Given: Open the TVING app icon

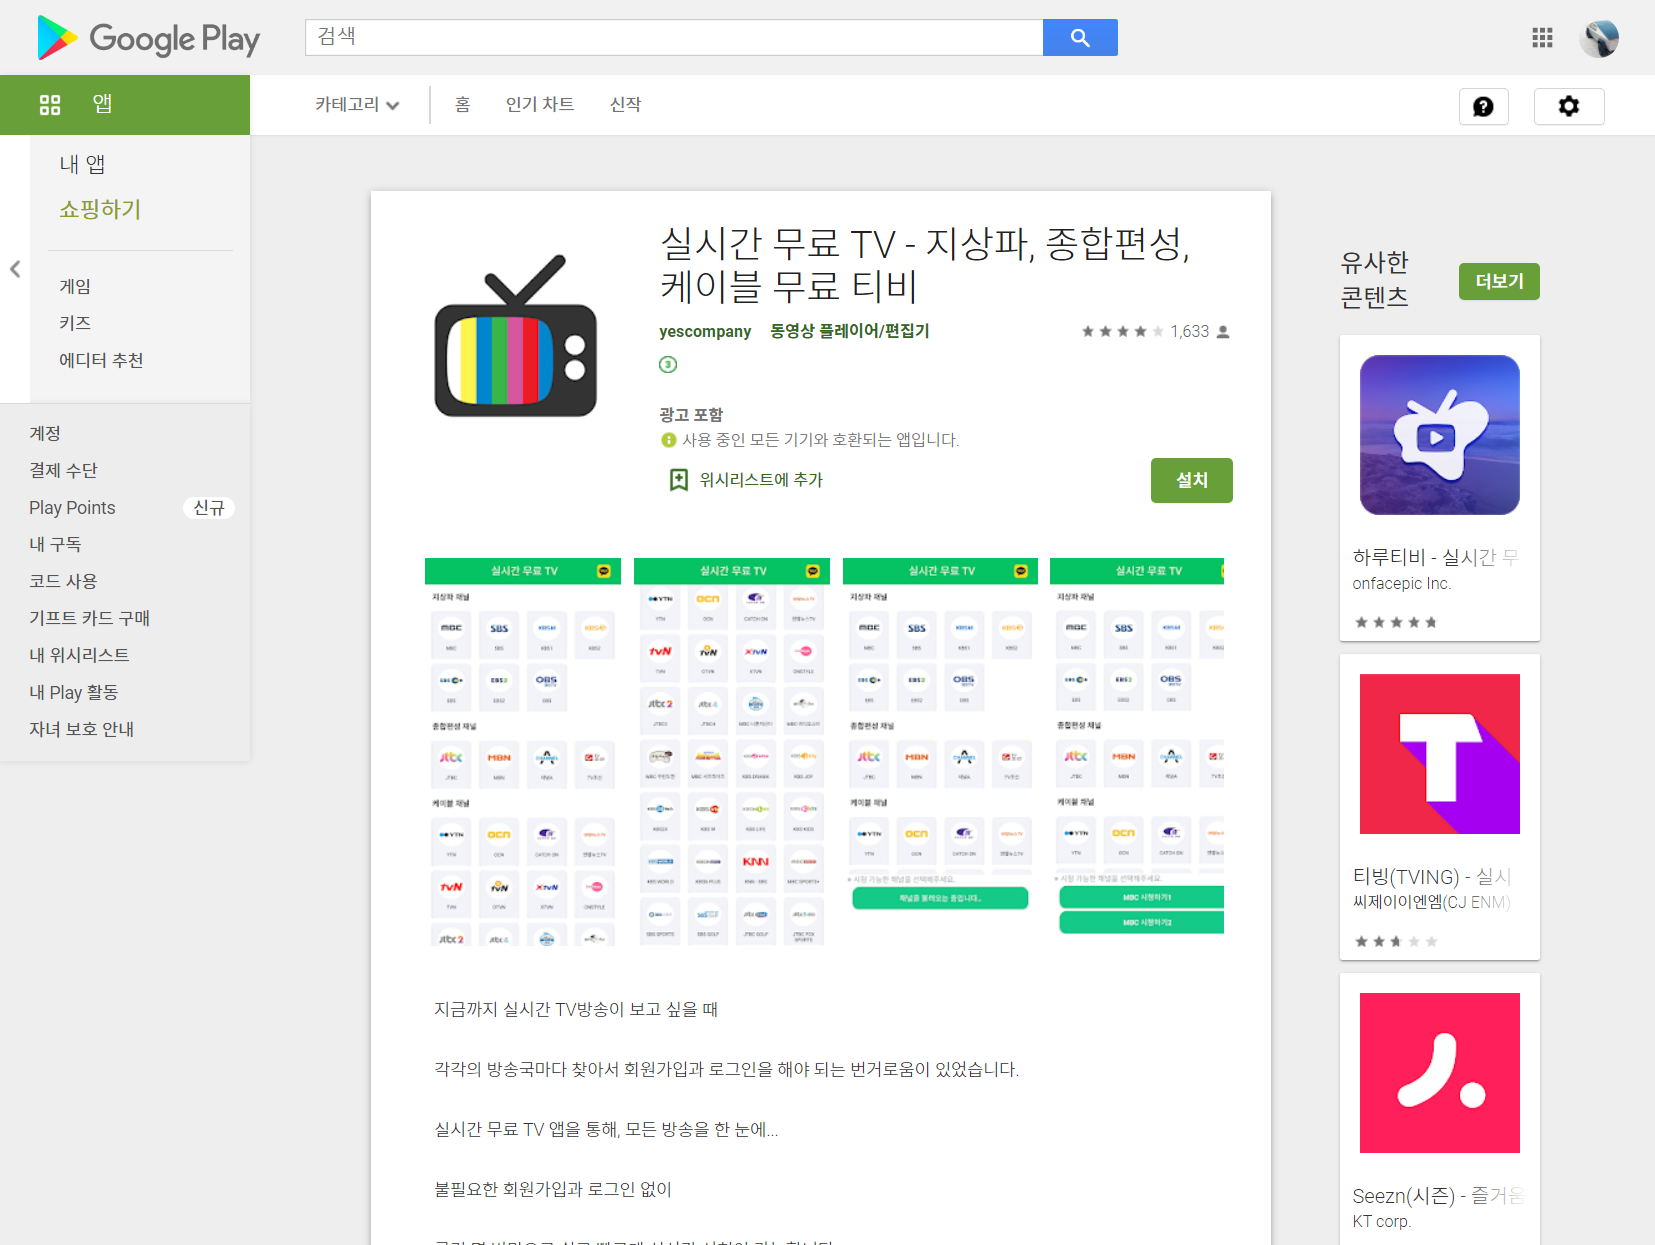Looking at the screenshot, I should pyautogui.click(x=1440, y=754).
